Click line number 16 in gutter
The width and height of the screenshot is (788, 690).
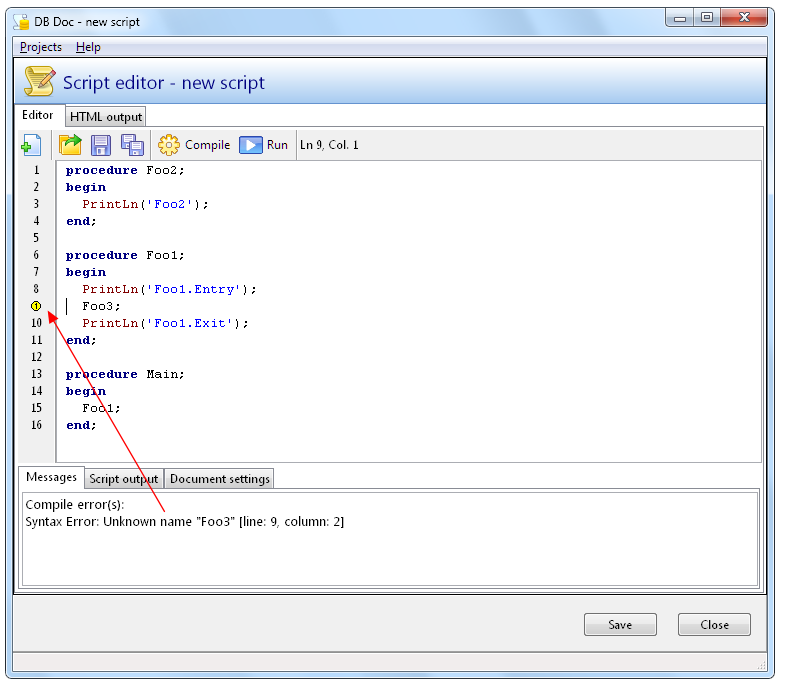[x=37, y=425]
